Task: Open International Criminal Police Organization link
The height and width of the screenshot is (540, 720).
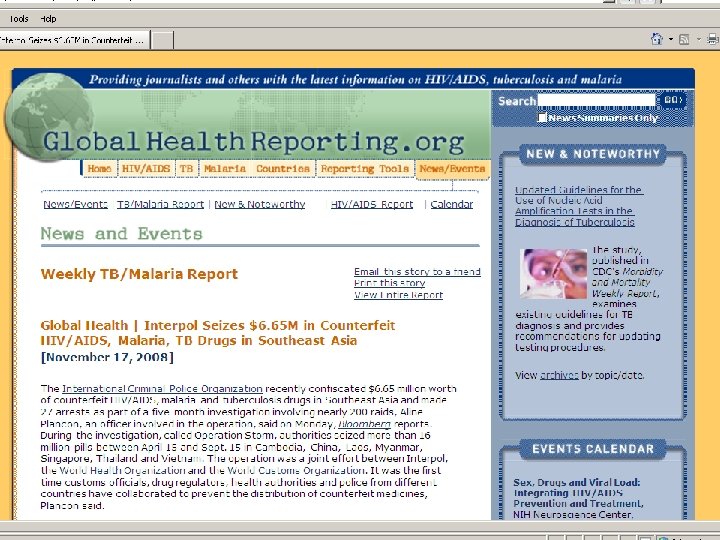Action: 163,388
